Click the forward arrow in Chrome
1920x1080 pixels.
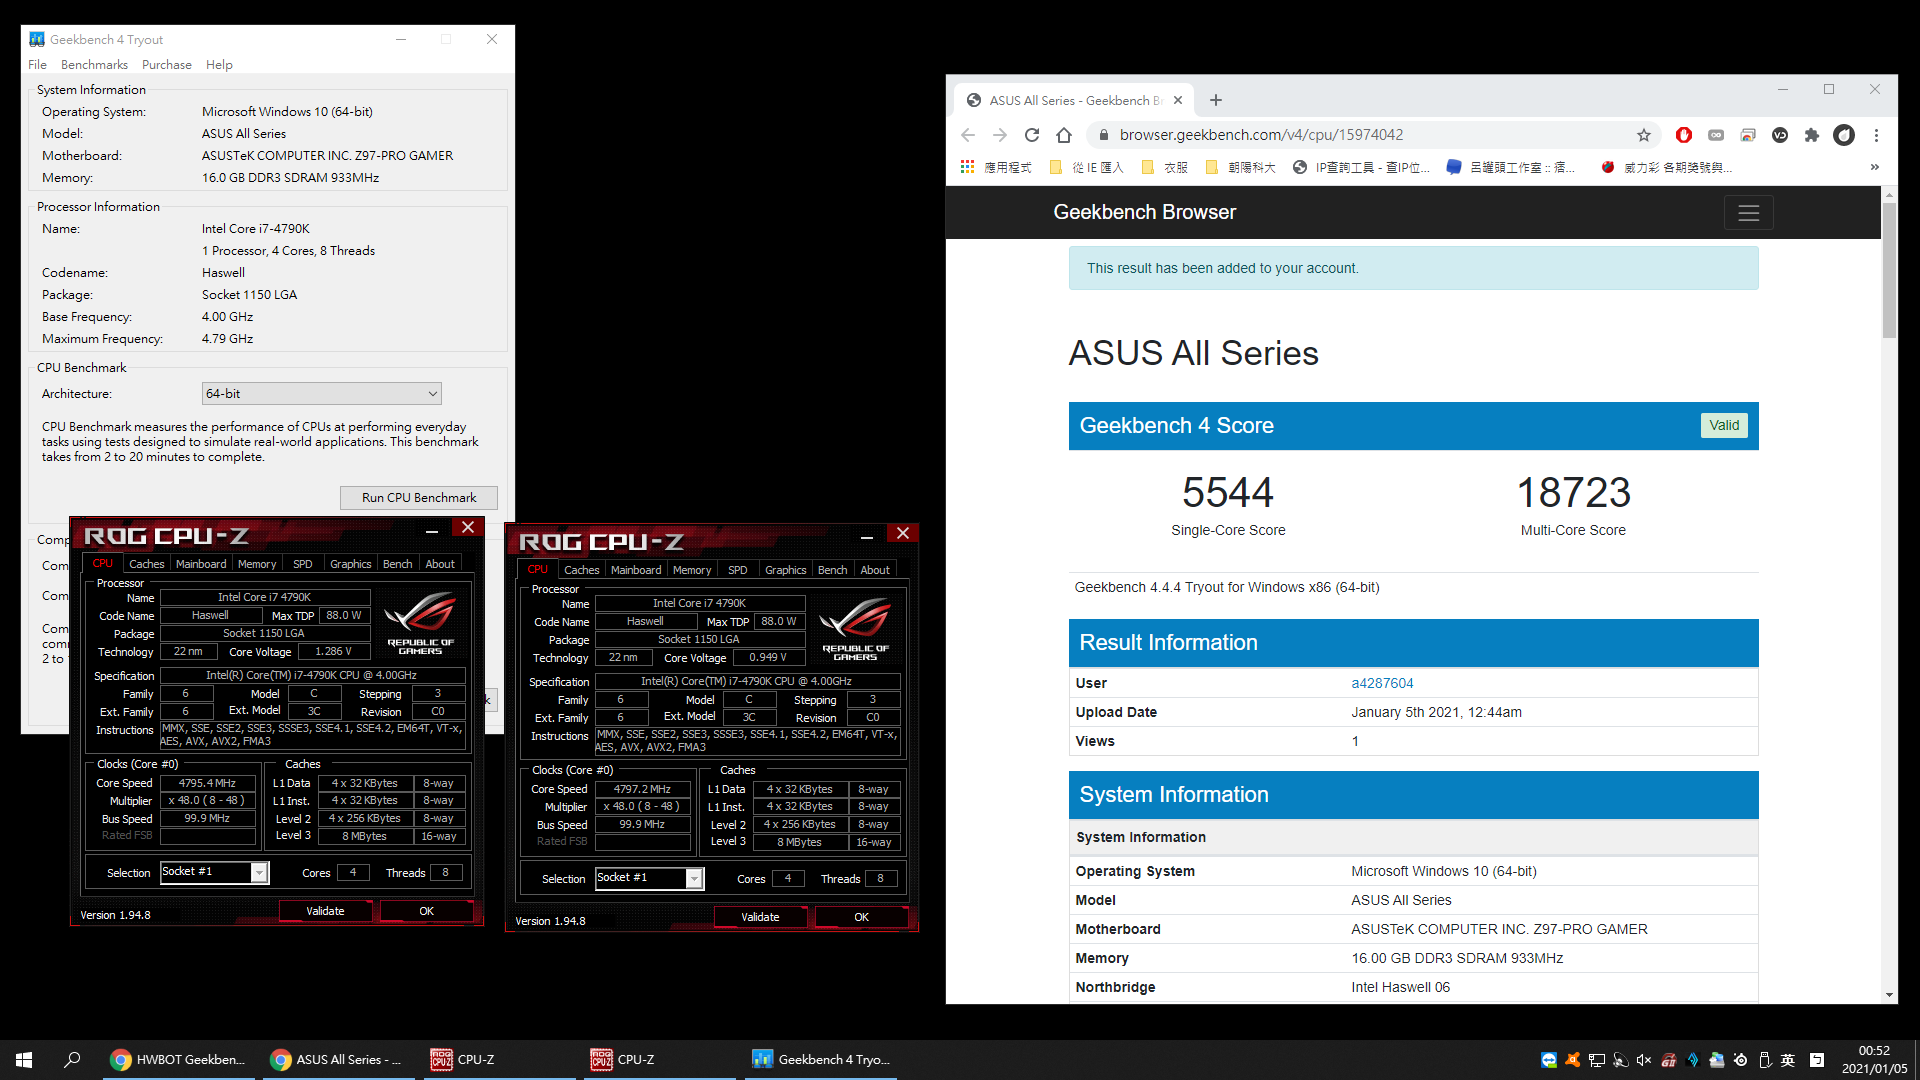click(x=999, y=135)
